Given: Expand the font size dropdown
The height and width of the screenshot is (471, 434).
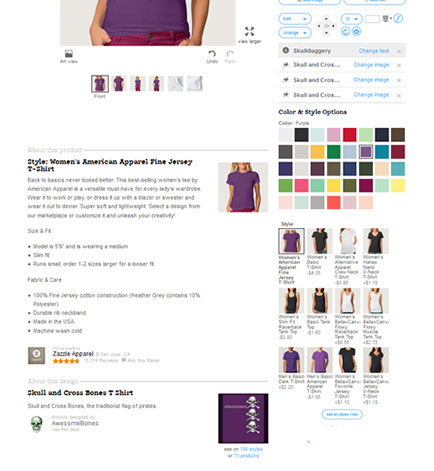Looking at the screenshot, I should pyautogui.click(x=352, y=19).
